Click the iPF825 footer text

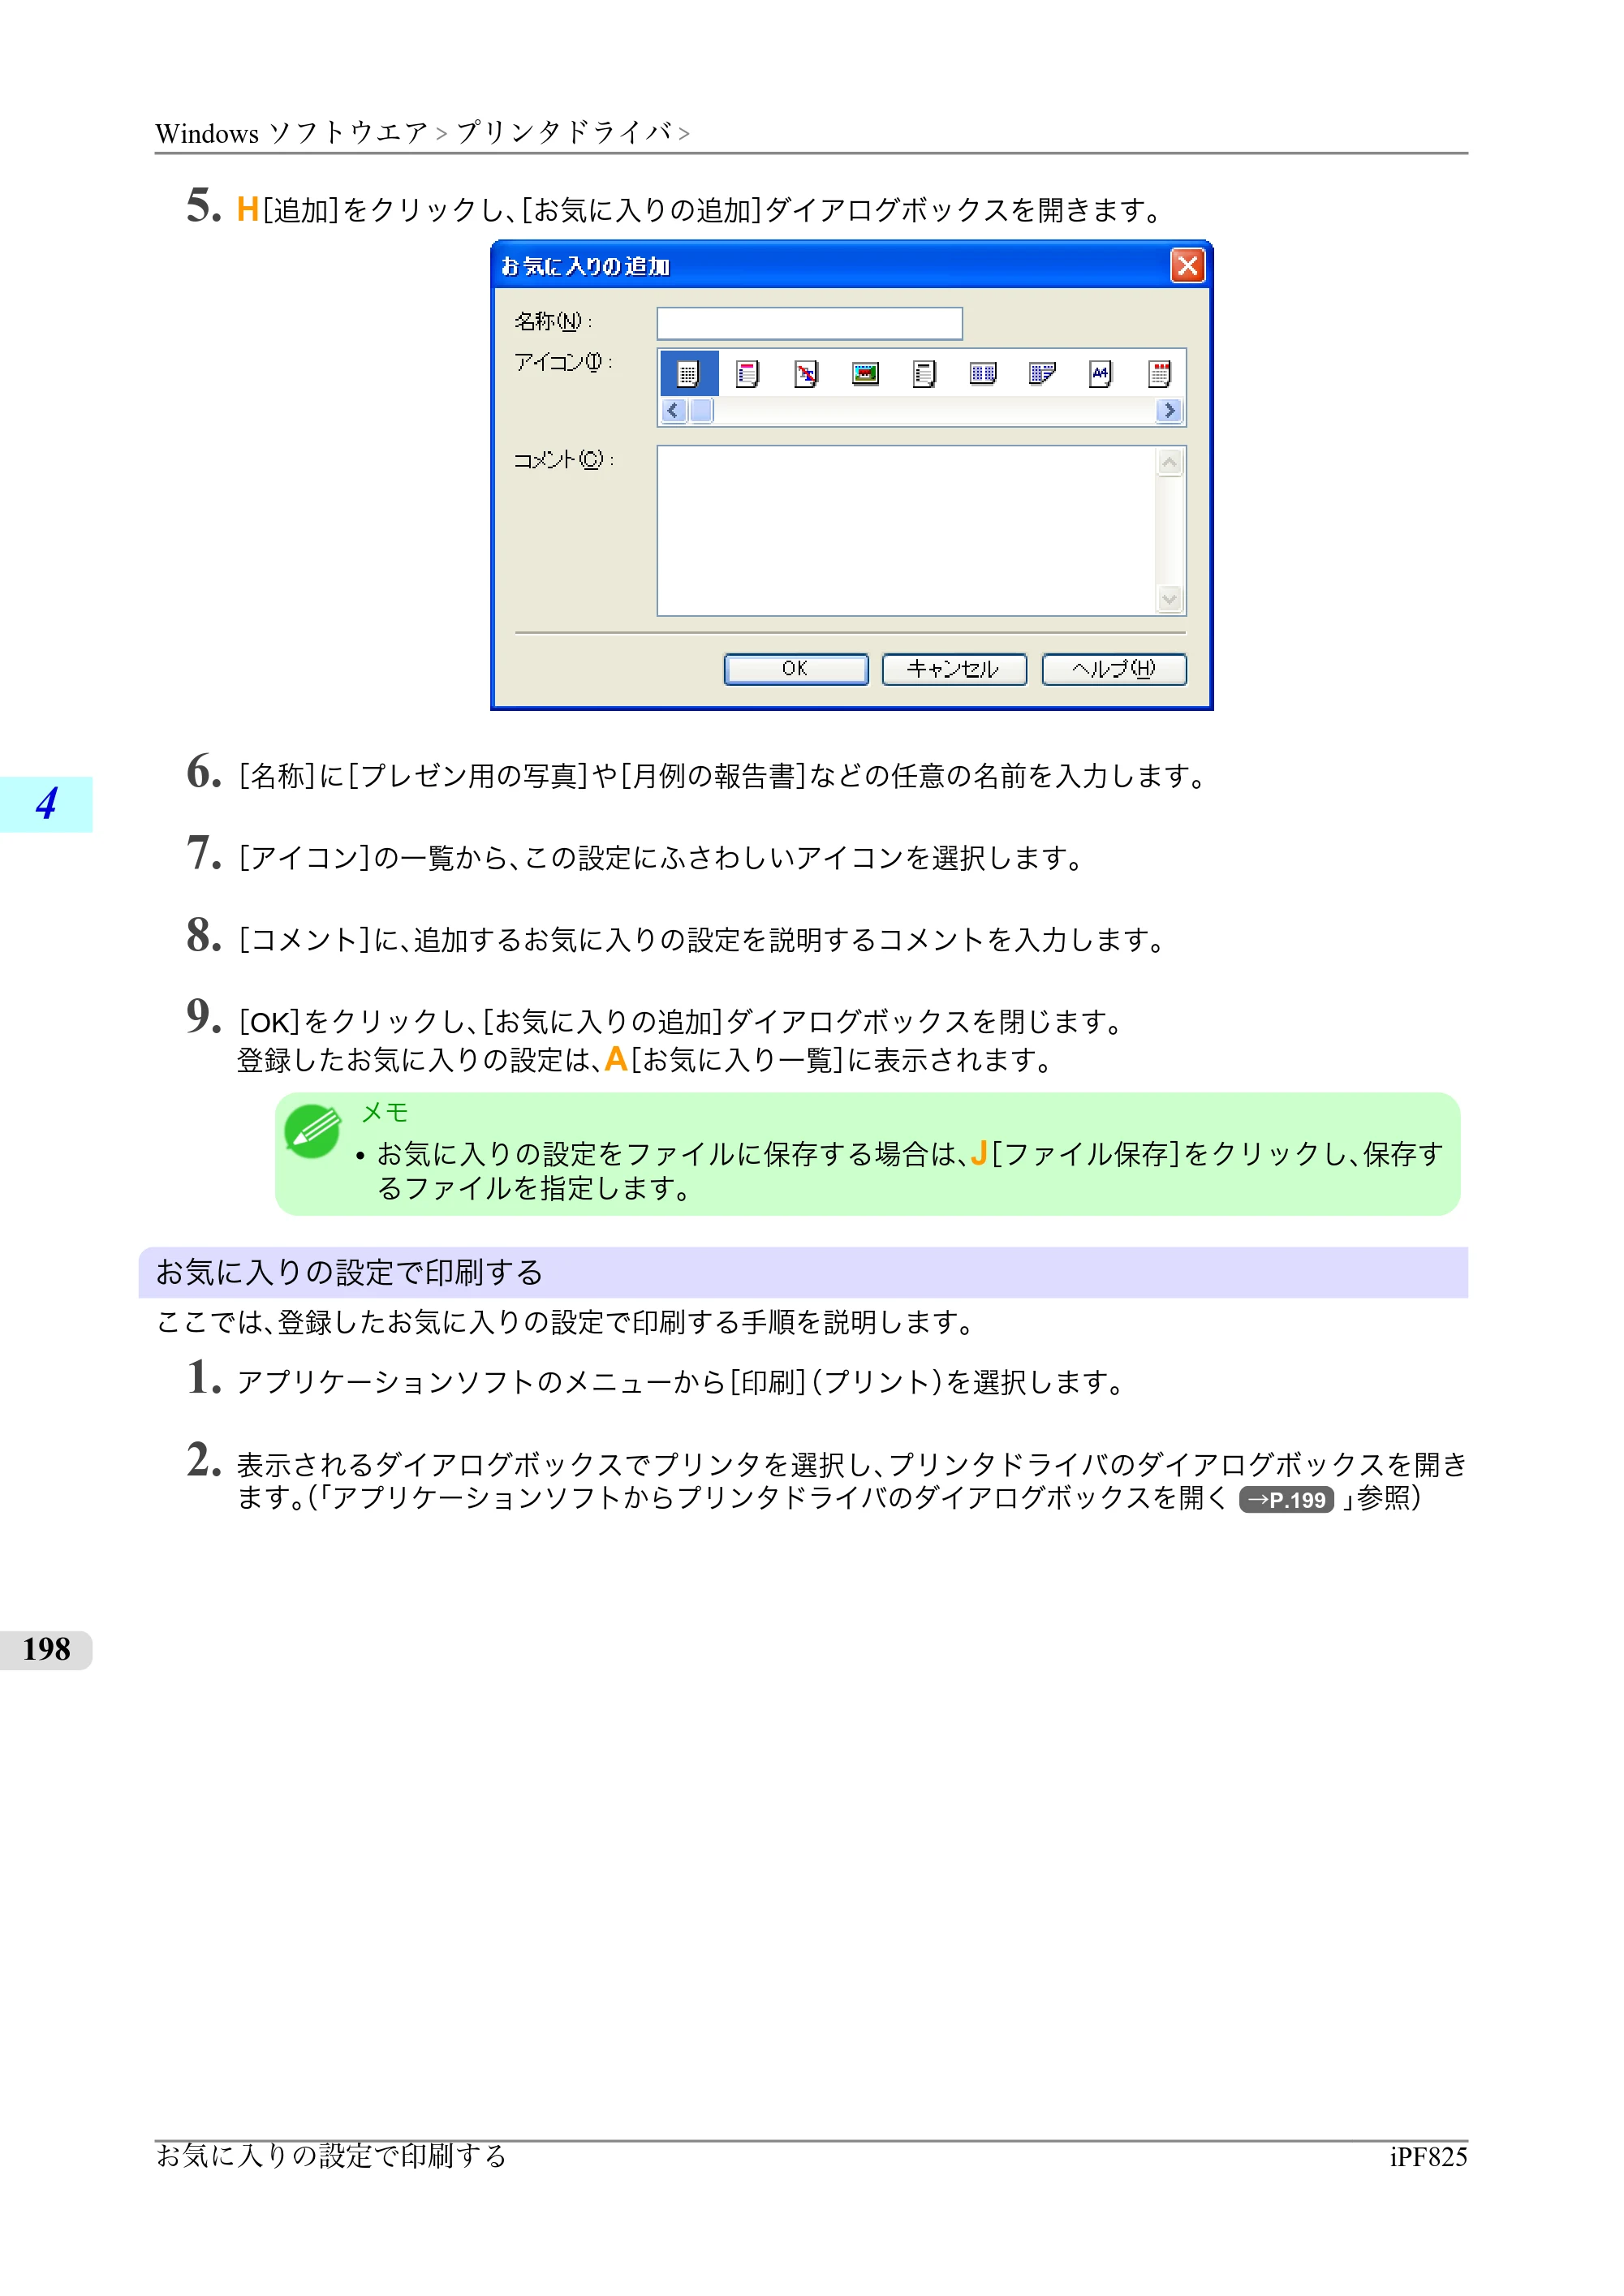(x=1428, y=2157)
